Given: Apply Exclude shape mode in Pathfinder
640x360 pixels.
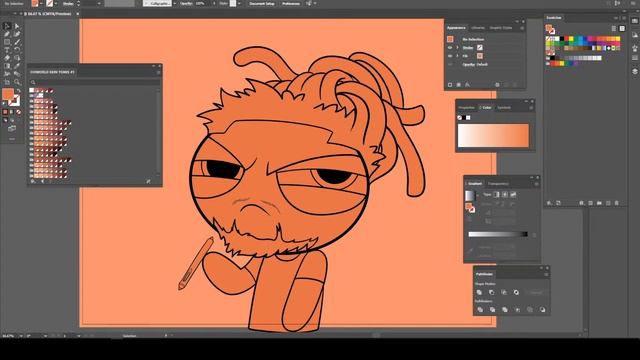Looking at the screenshot, I should (x=516, y=292).
